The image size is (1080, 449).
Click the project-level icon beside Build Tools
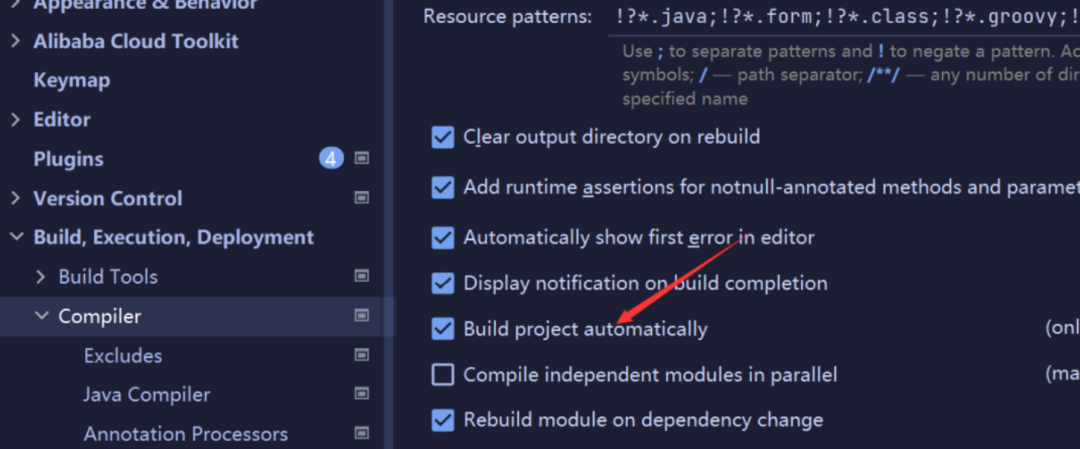362,276
